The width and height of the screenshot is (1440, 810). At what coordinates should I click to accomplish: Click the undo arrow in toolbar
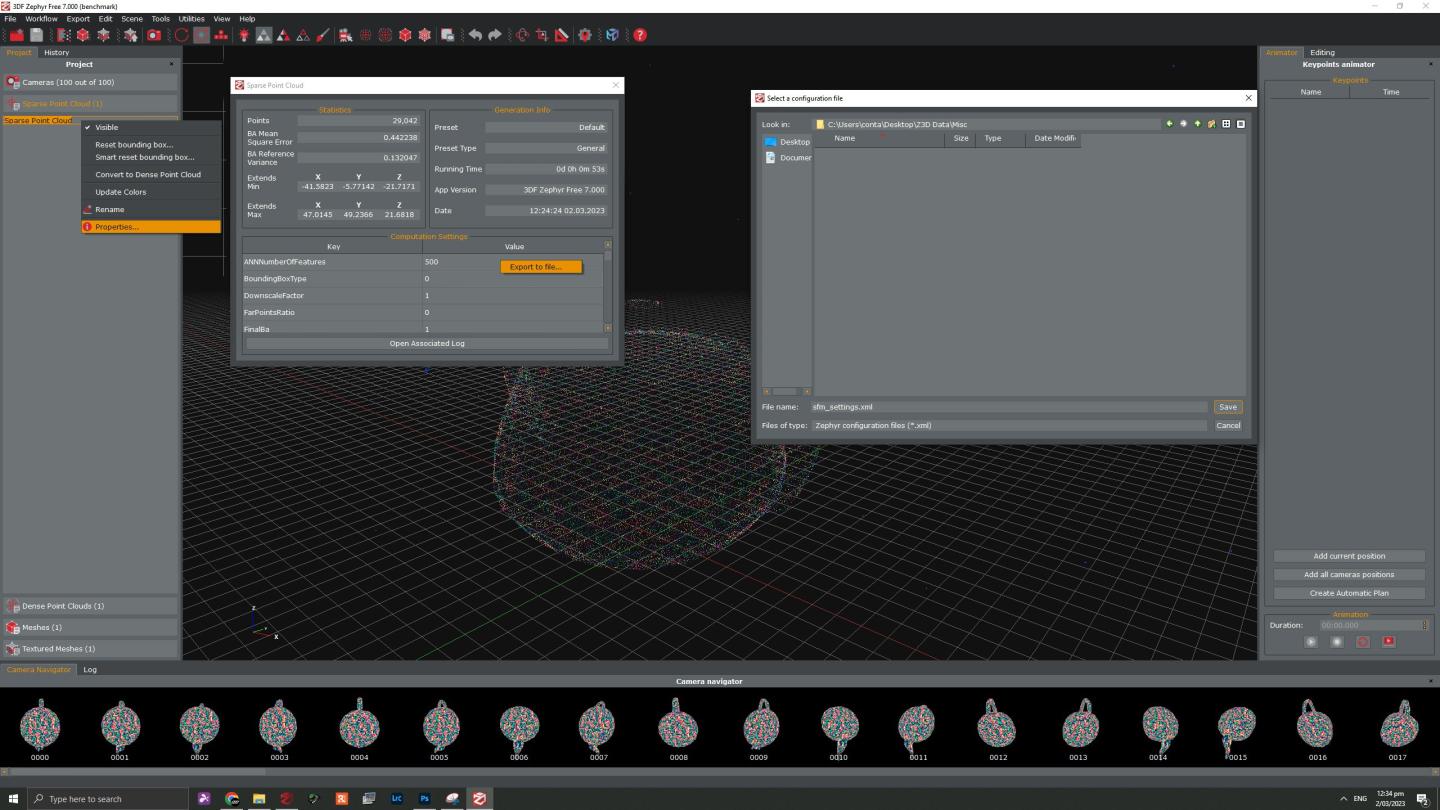475,35
